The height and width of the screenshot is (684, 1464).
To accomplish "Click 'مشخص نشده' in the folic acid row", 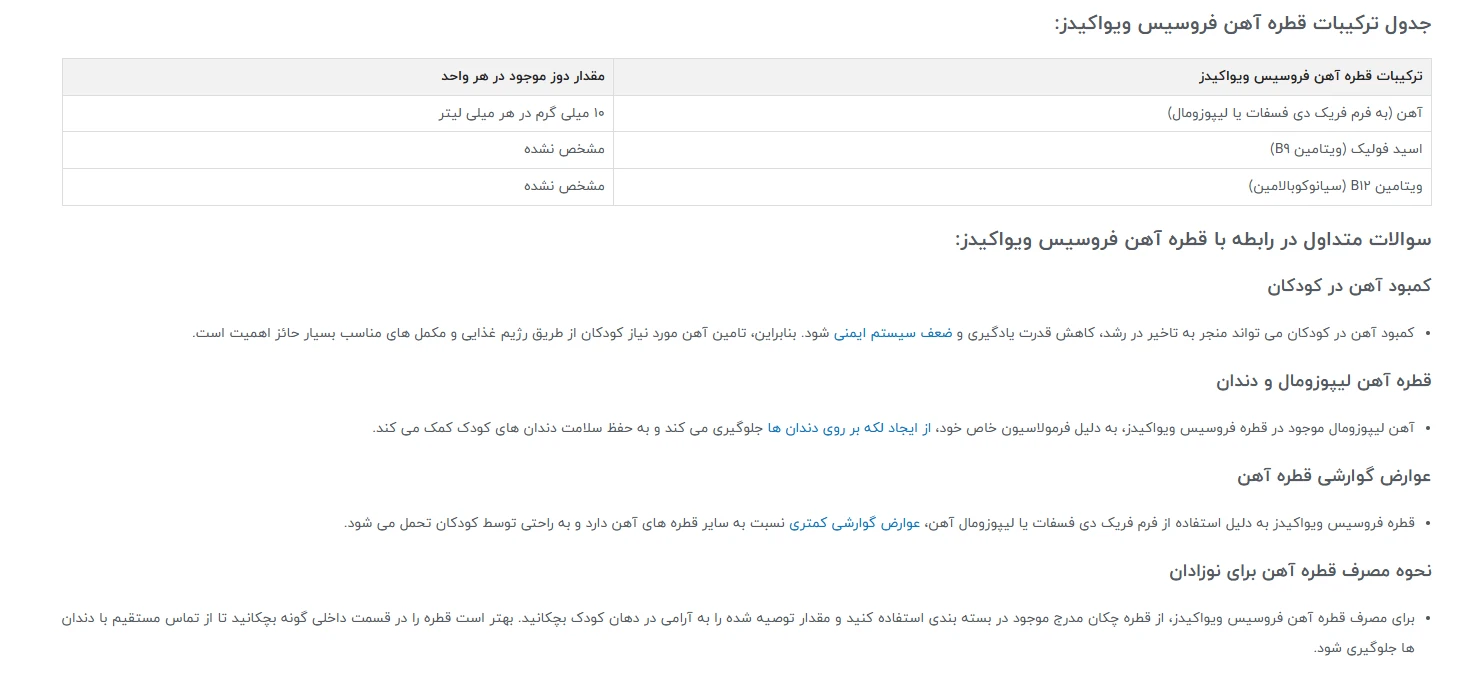I will [564, 150].
